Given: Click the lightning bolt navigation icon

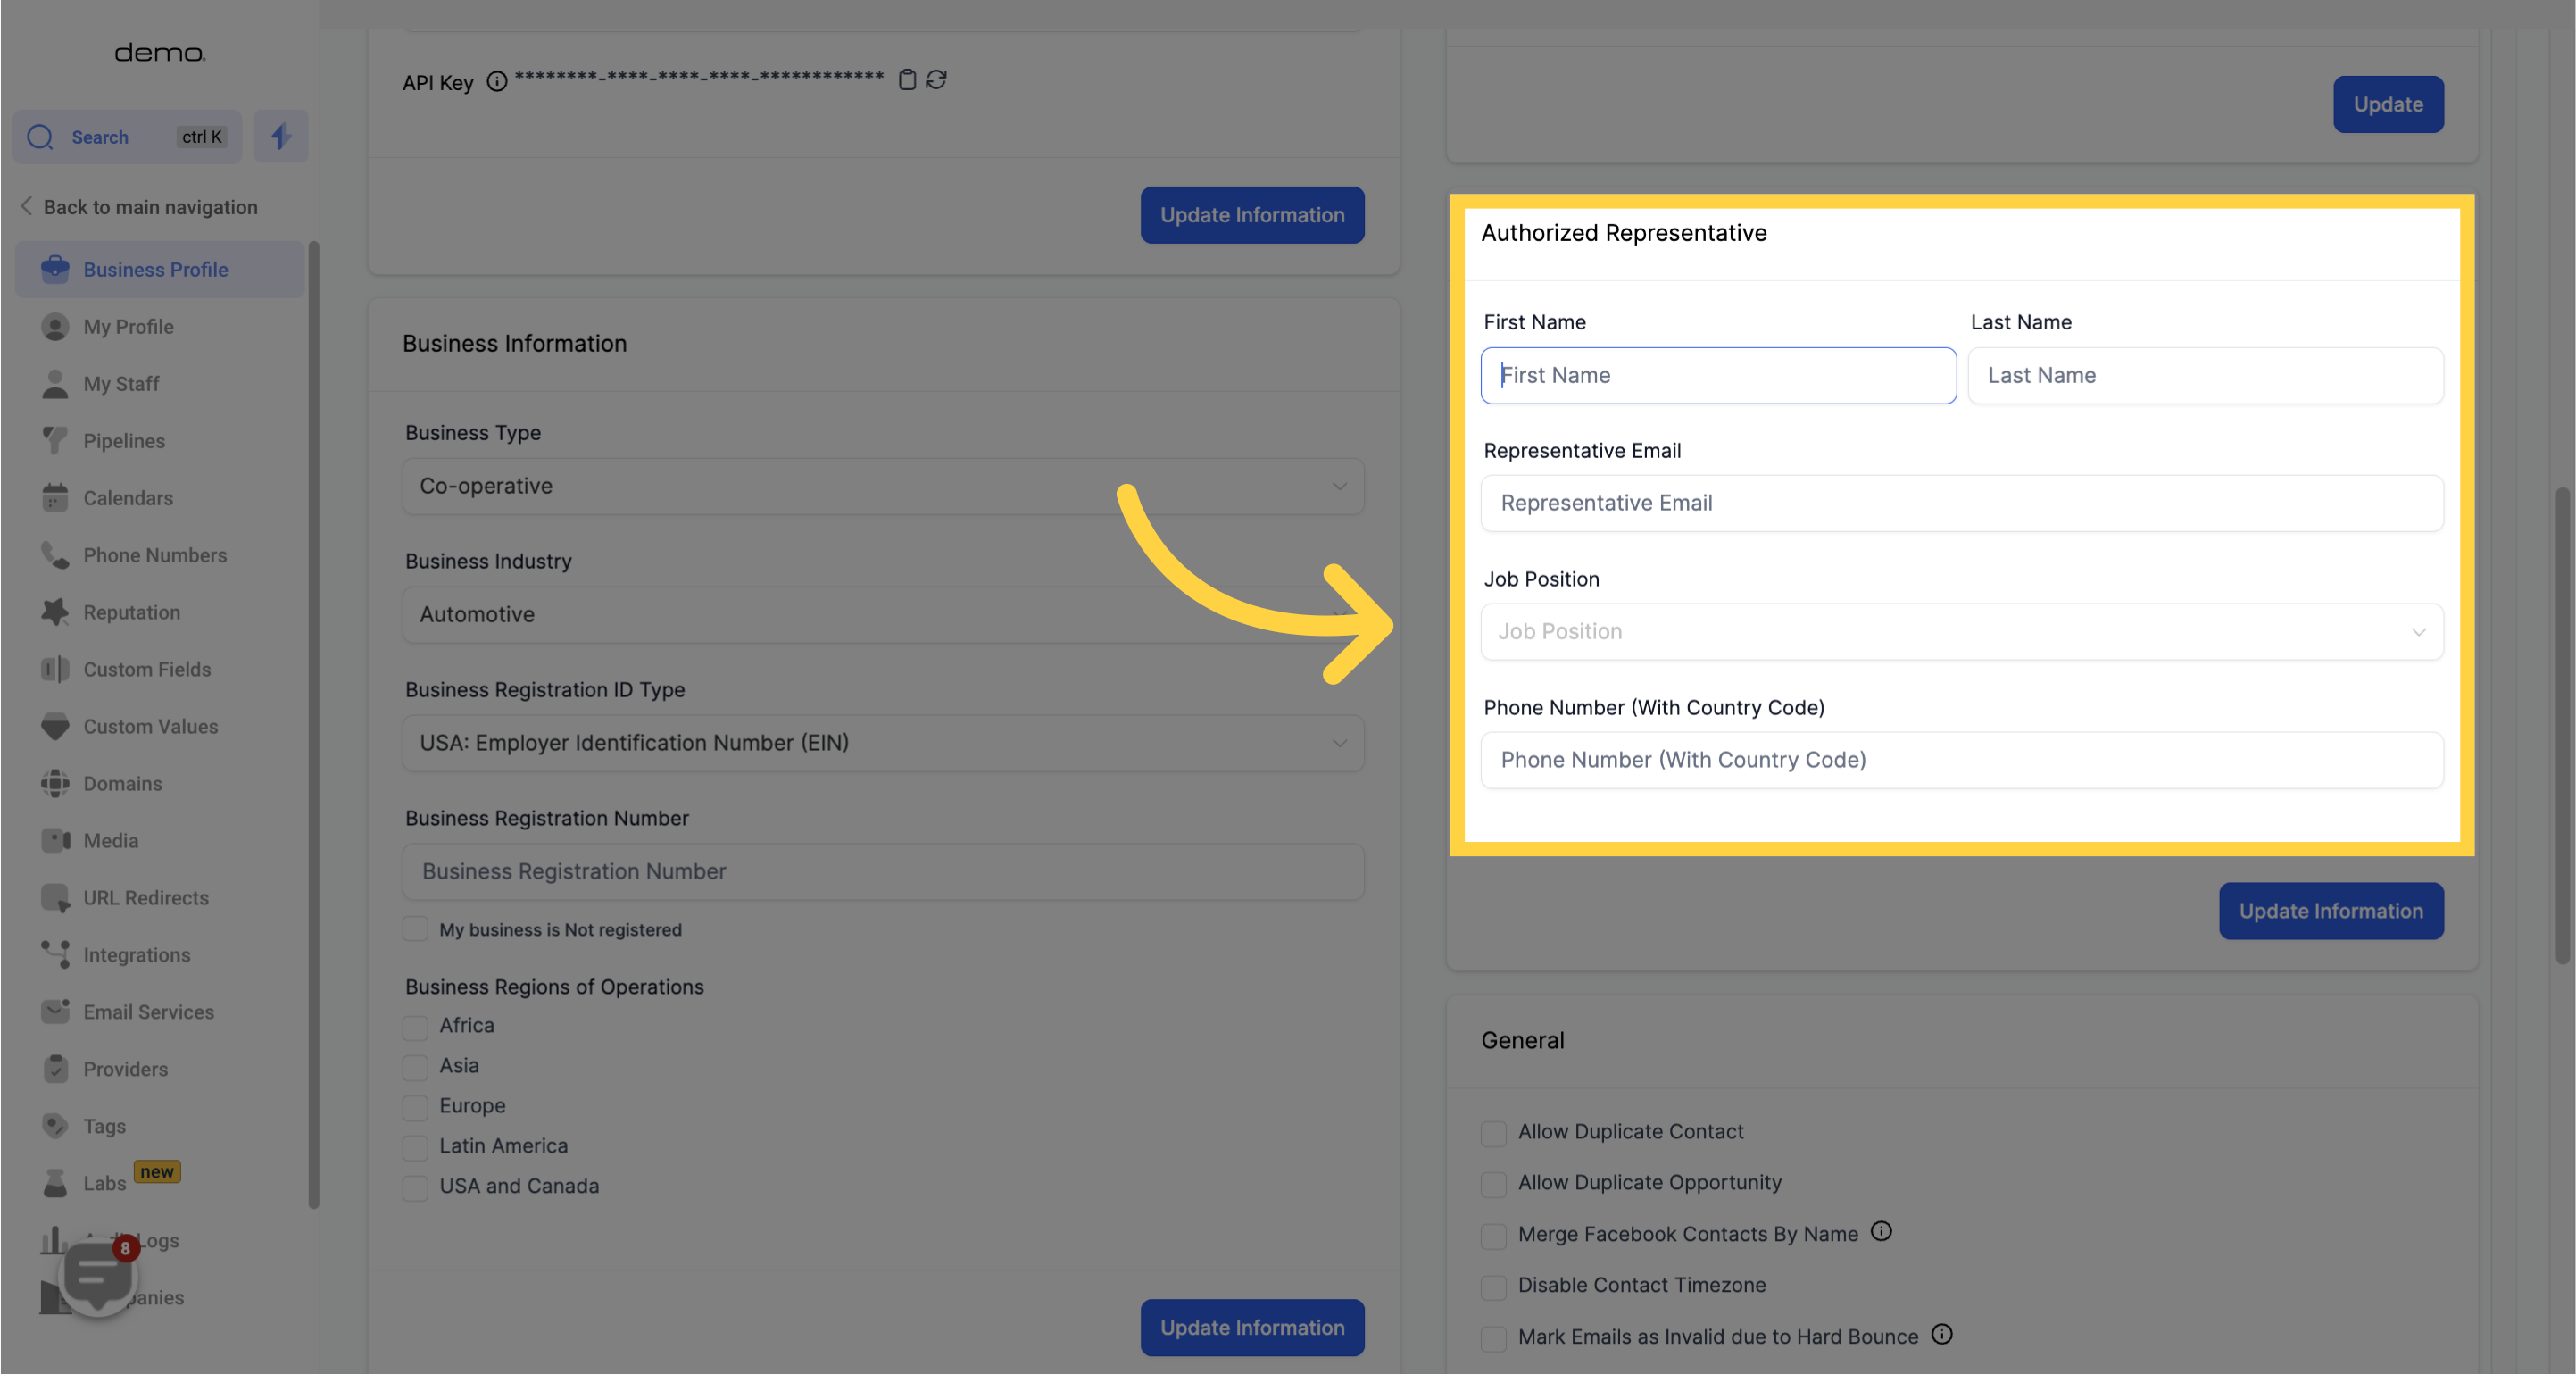Looking at the screenshot, I should (x=281, y=137).
